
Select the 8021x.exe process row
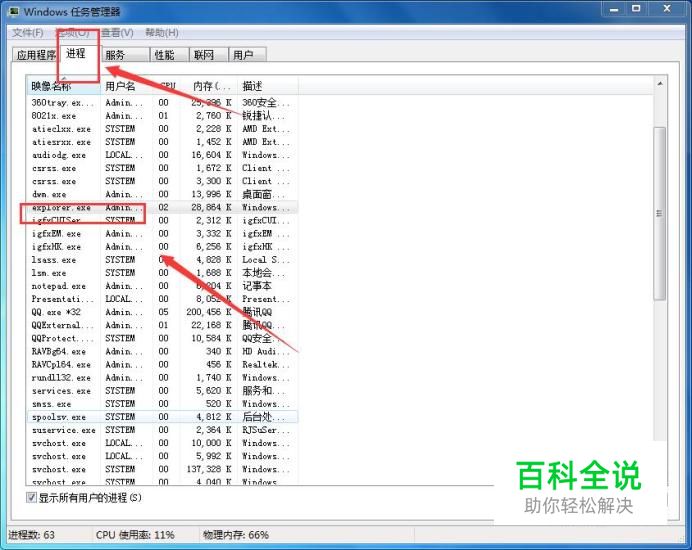[x=162, y=116]
